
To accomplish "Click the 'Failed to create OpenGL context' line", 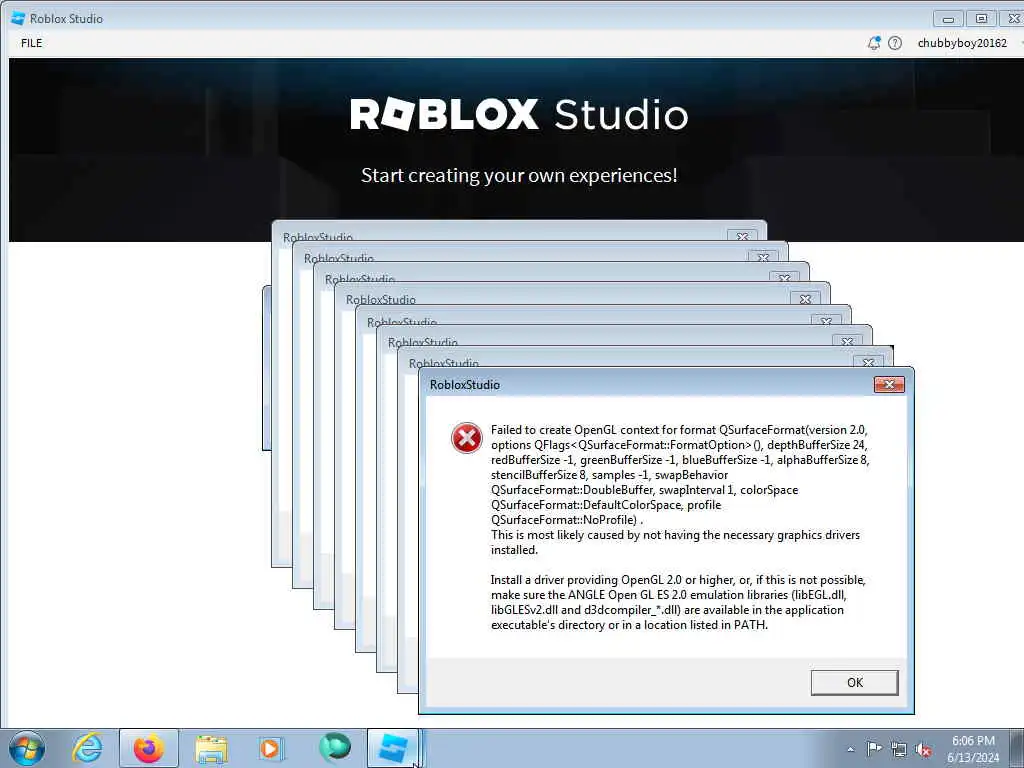I will 679,430.
